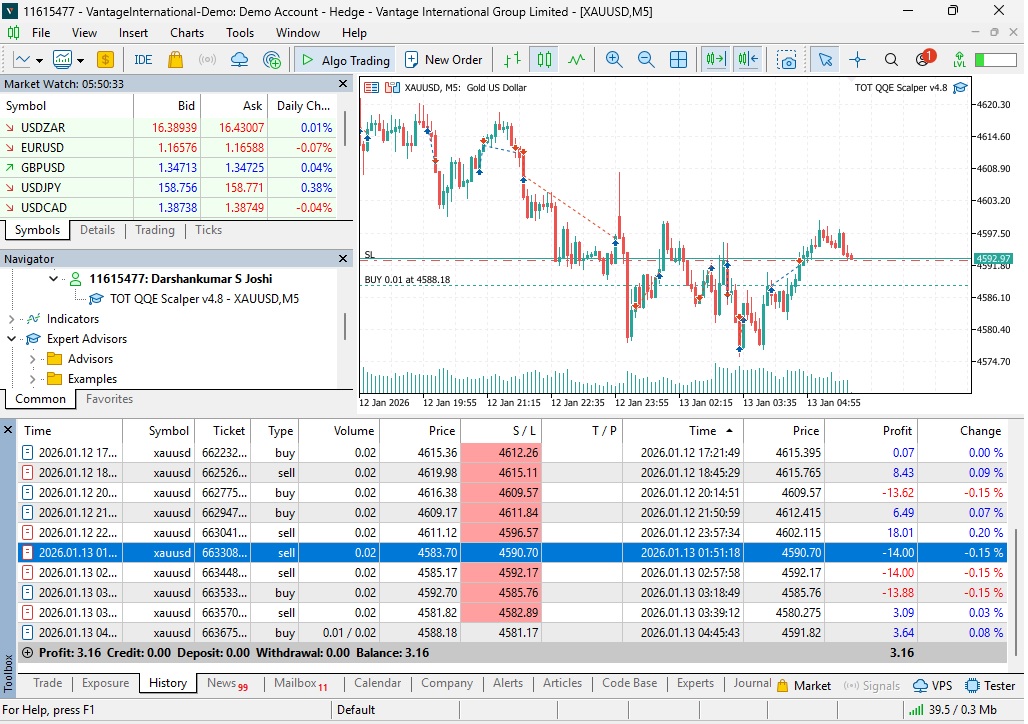1028x724 pixels.
Task: Click the VPS button in Toolbox bar
Action: 933,685
